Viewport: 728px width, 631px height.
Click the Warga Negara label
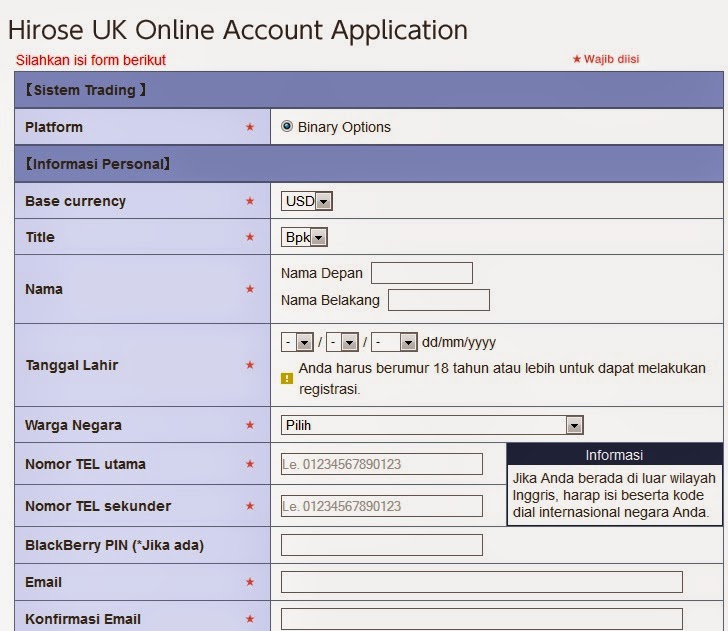click(73, 425)
